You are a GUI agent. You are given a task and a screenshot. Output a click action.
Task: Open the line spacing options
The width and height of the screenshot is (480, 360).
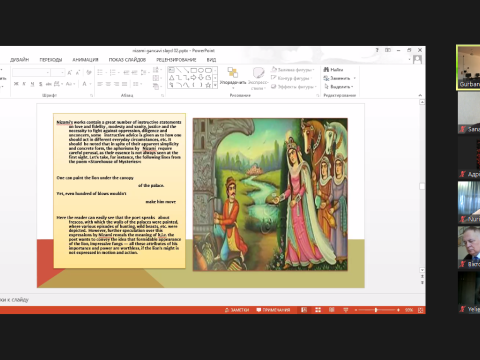pyautogui.click(x=144, y=72)
